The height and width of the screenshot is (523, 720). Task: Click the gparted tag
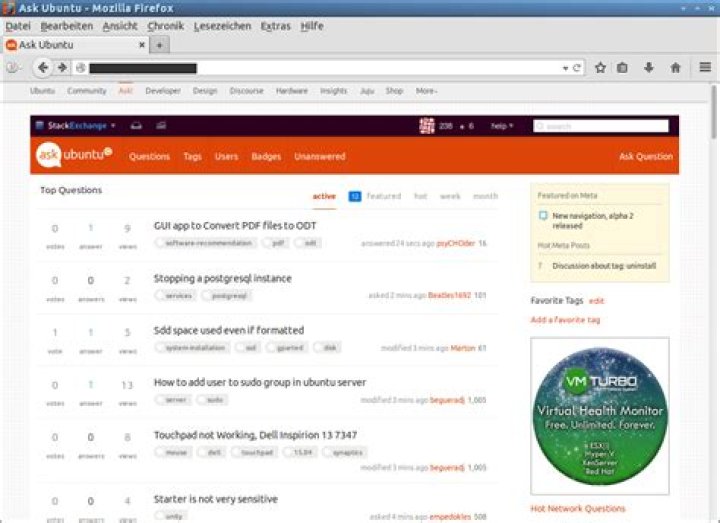(287, 348)
